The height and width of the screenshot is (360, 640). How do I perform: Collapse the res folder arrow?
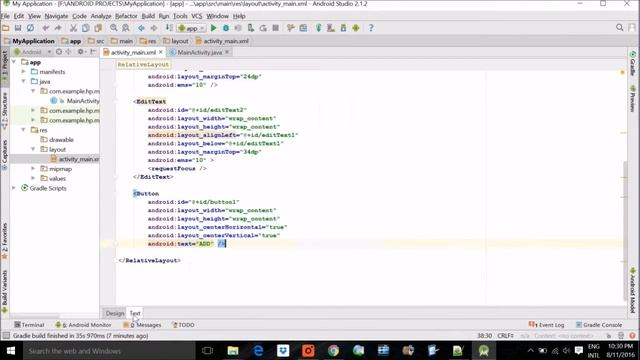pyautogui.click(x=24, y=130)
